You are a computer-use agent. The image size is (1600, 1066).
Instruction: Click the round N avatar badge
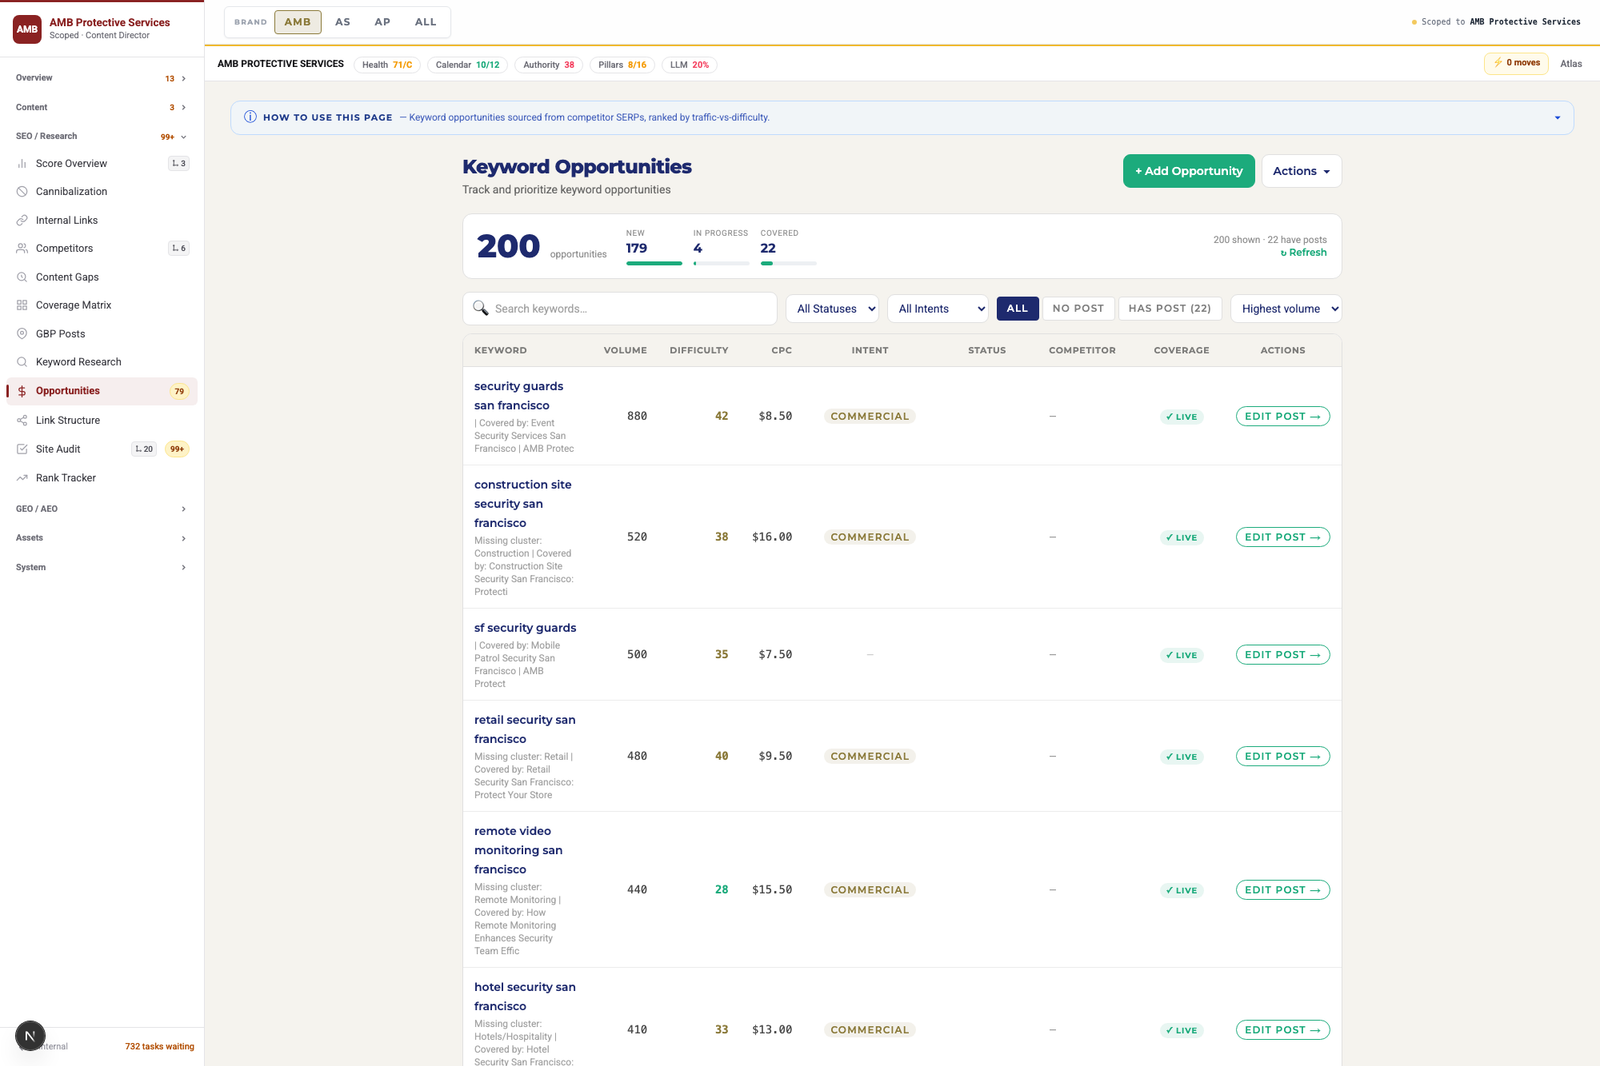pos(30,1036)
